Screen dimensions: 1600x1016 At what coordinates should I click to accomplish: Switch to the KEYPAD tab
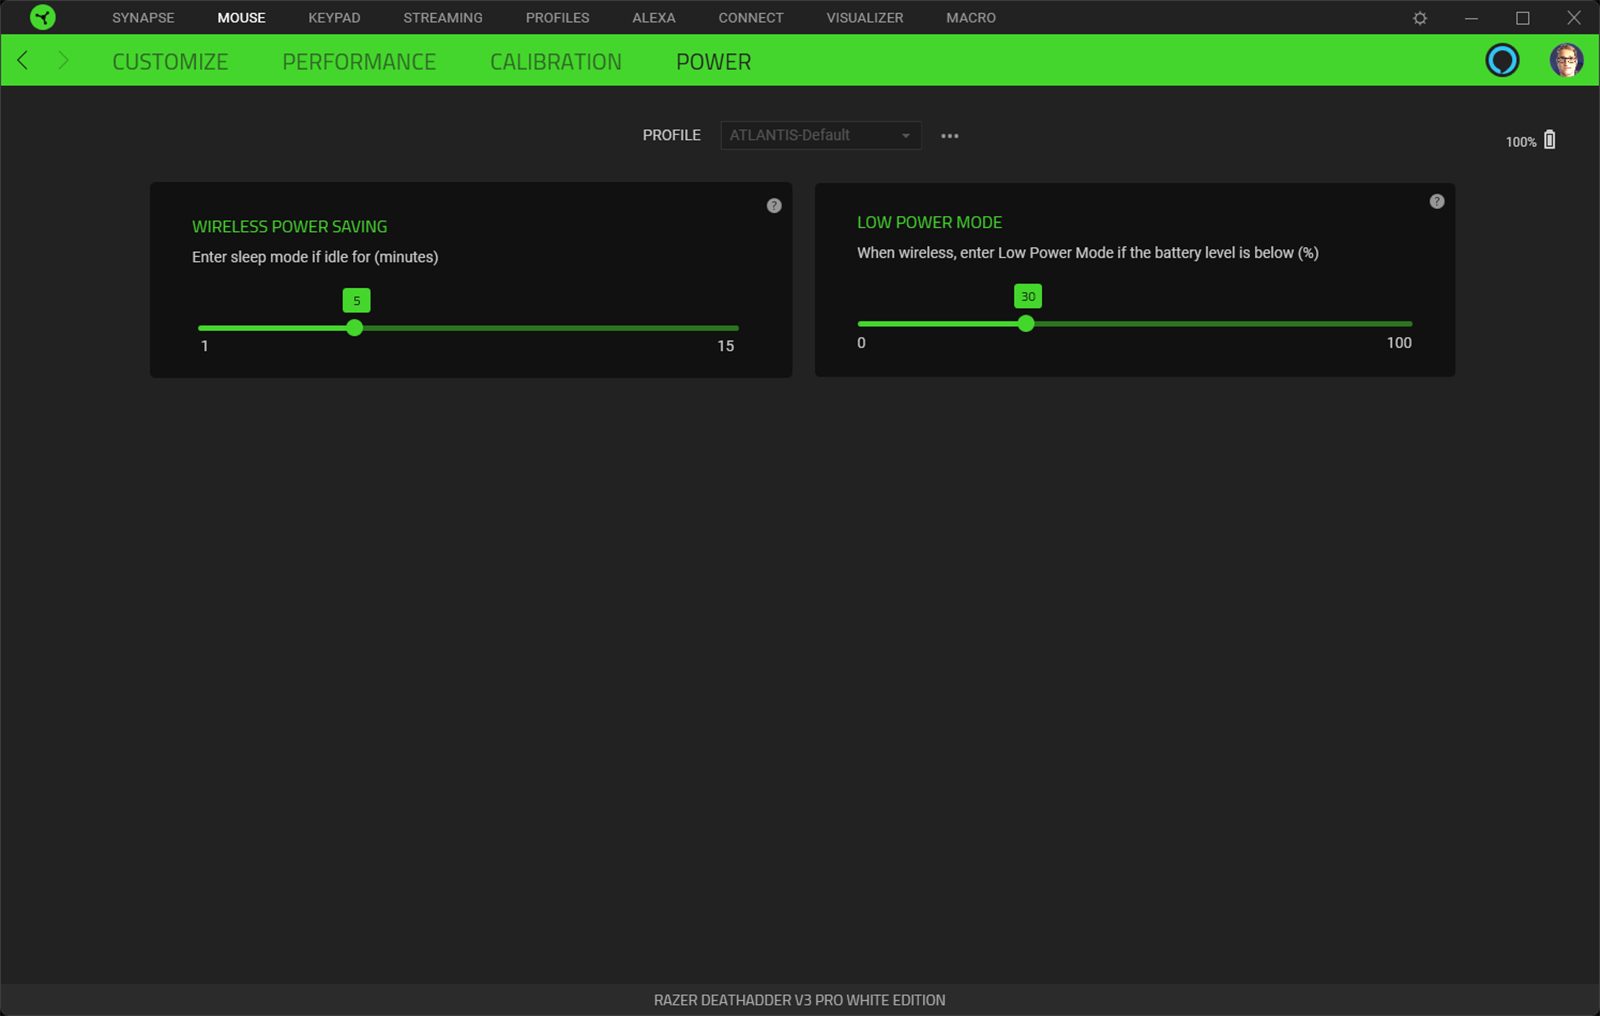click(x=334, y=18)
